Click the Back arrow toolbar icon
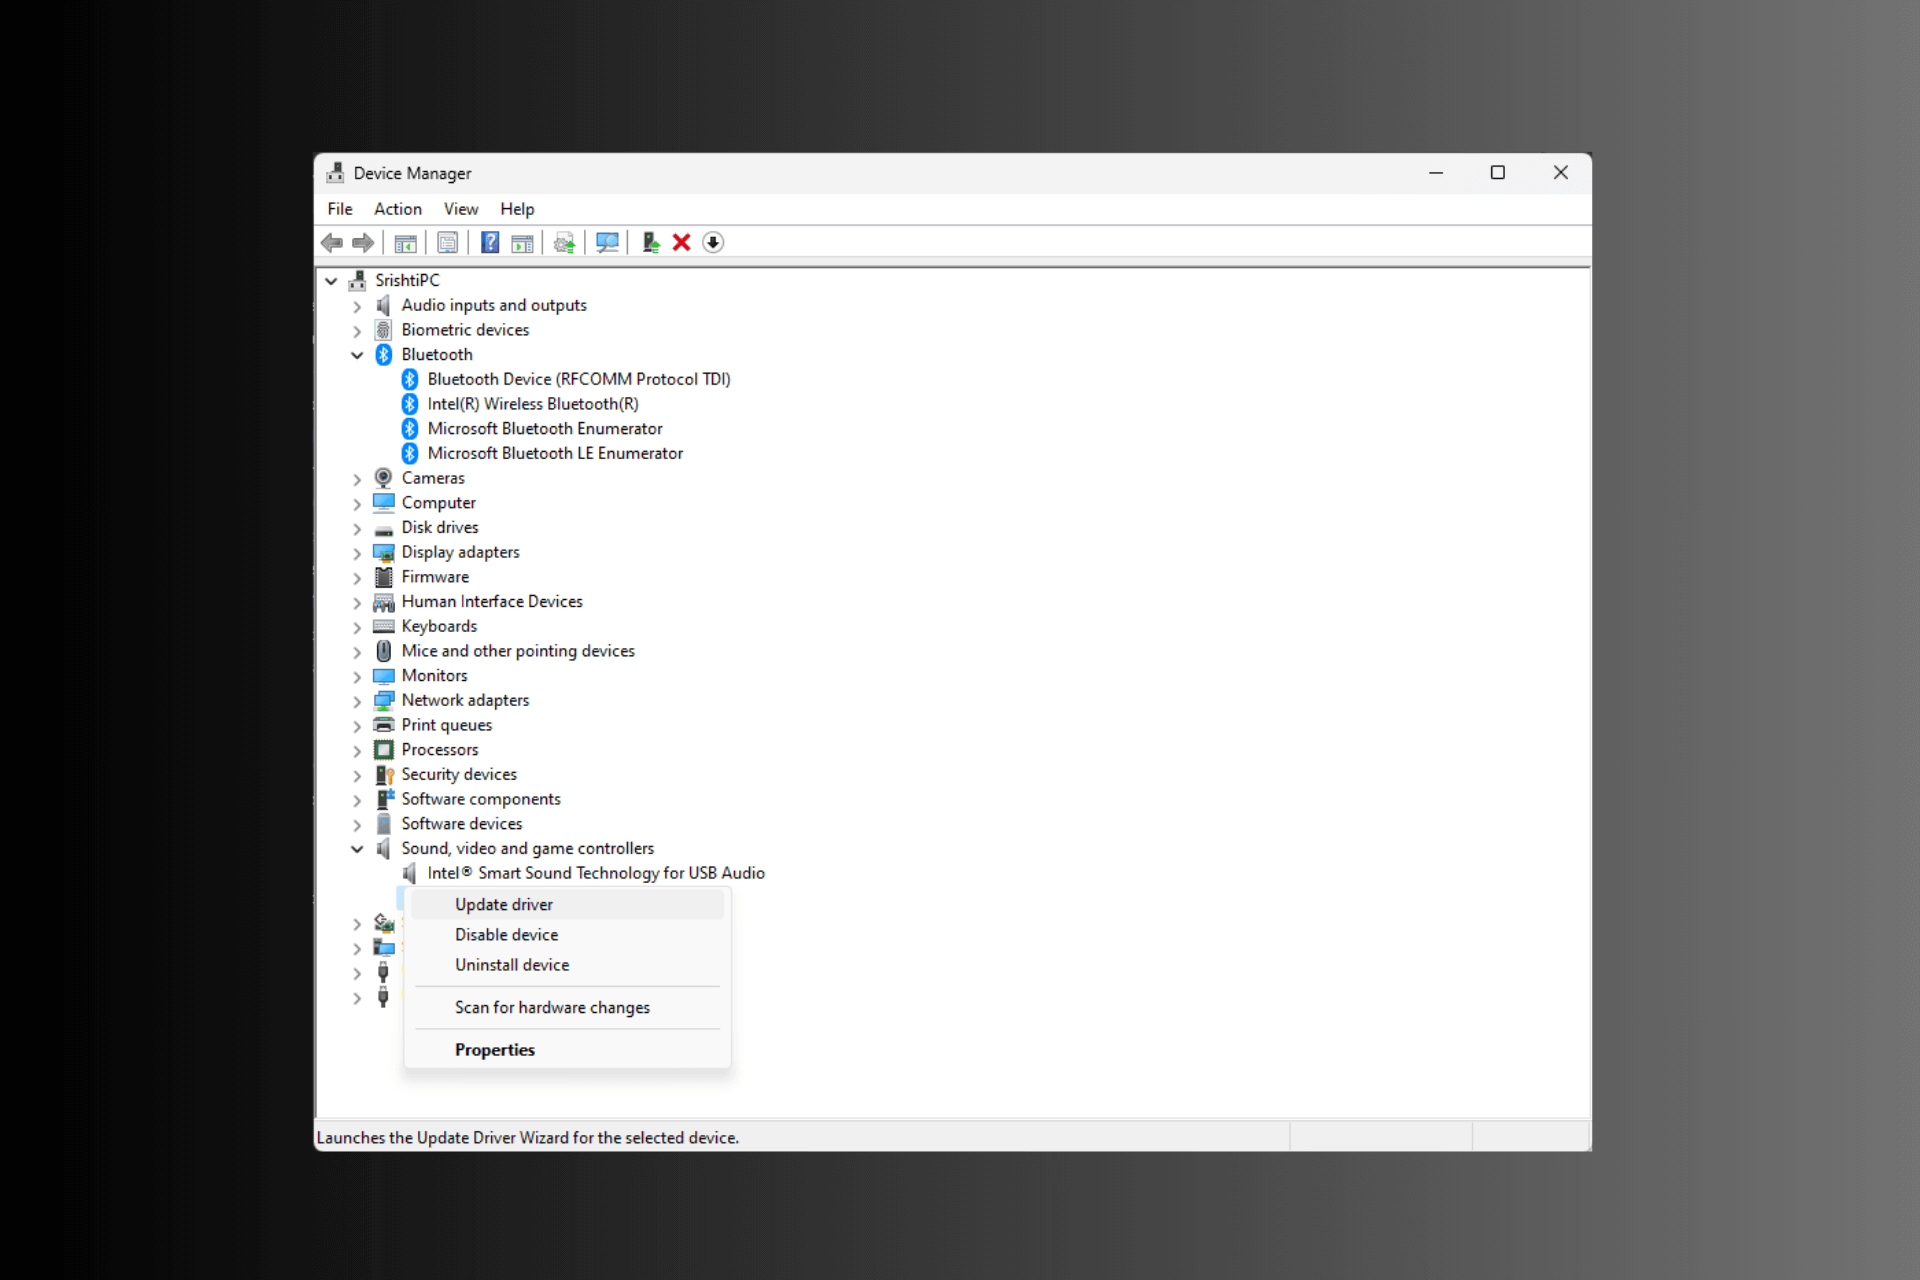Image resolution: width=1920 pixels, height=1280 pixels. click(332, 243)
